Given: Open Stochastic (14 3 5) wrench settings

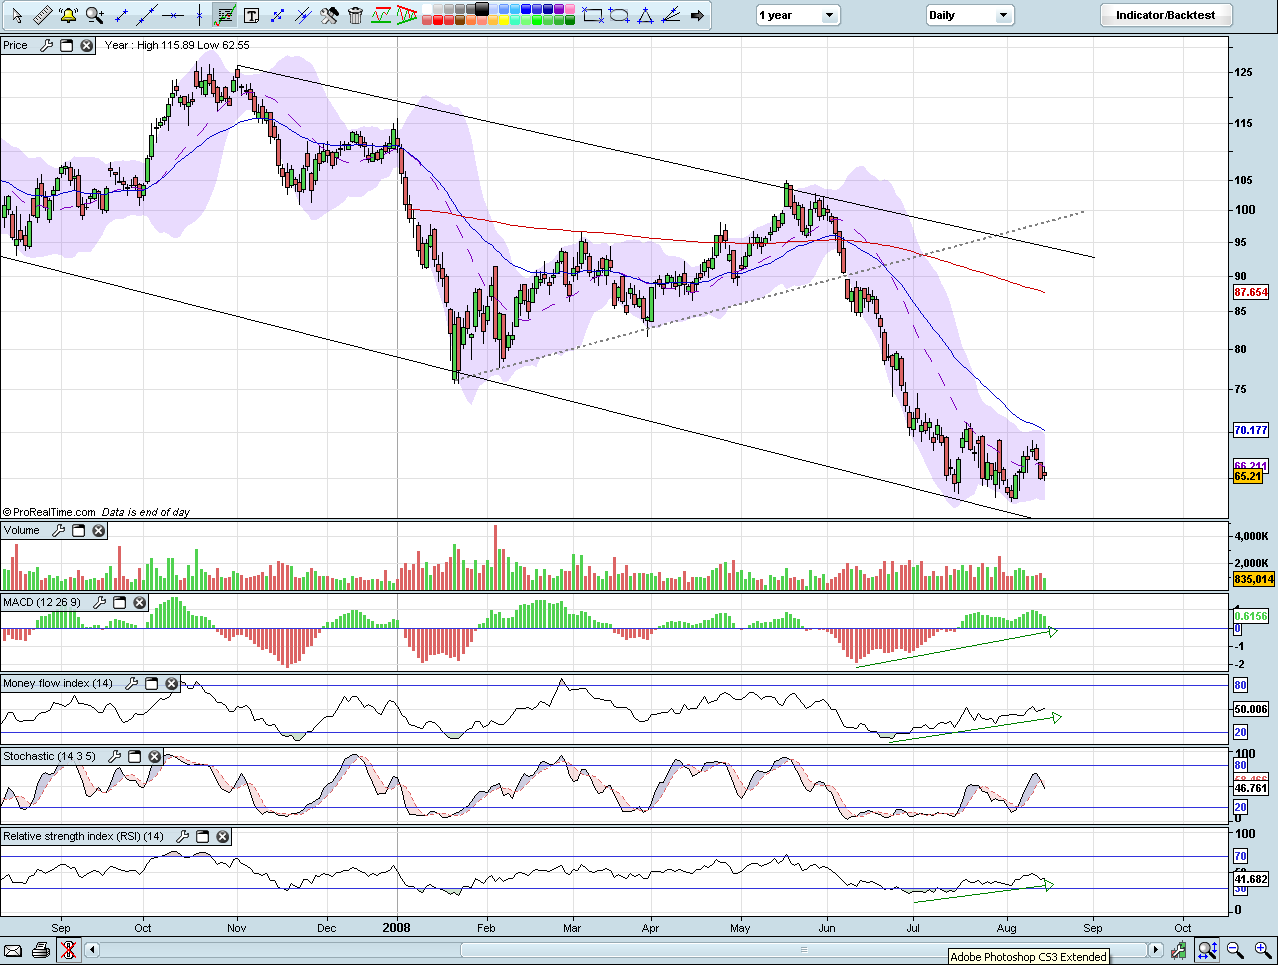Looking at the screenshot, I should click(x=114, y=756).
